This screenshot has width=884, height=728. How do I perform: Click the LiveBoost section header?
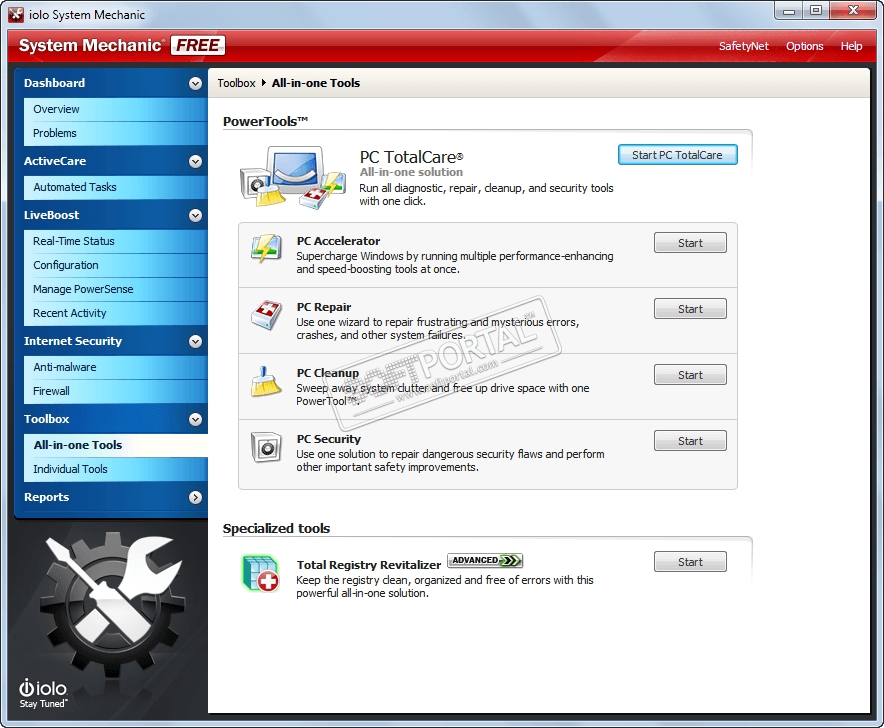click(51, 215)
